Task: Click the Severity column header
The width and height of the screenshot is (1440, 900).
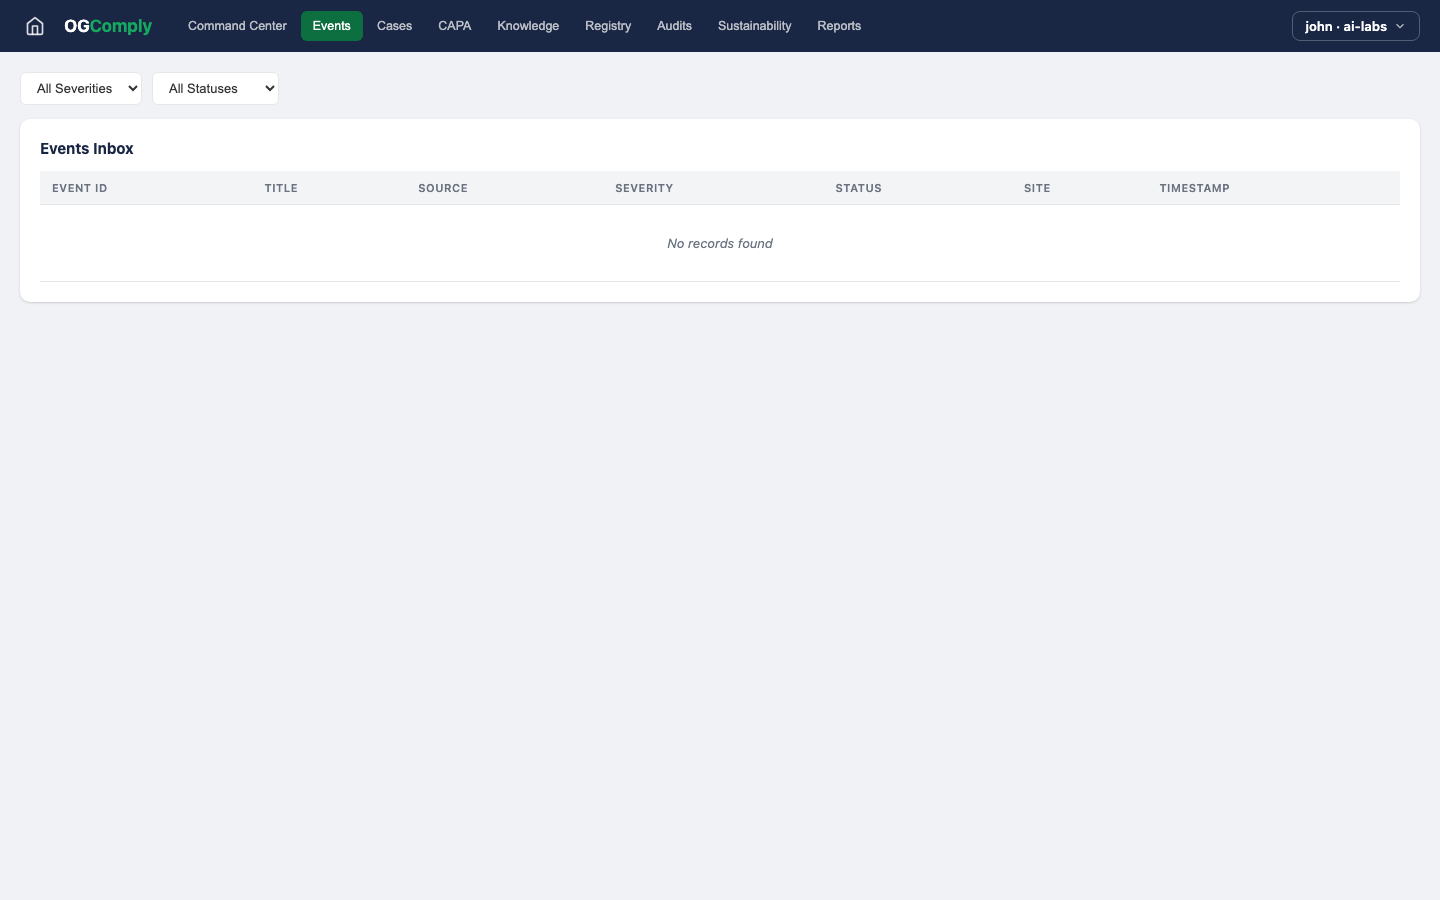Action: [x=644, y=188]
